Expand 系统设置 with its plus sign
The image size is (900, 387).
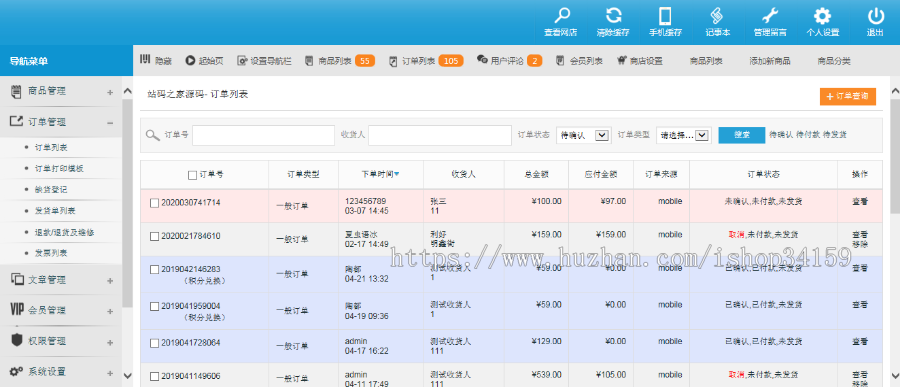coord(110,373)
